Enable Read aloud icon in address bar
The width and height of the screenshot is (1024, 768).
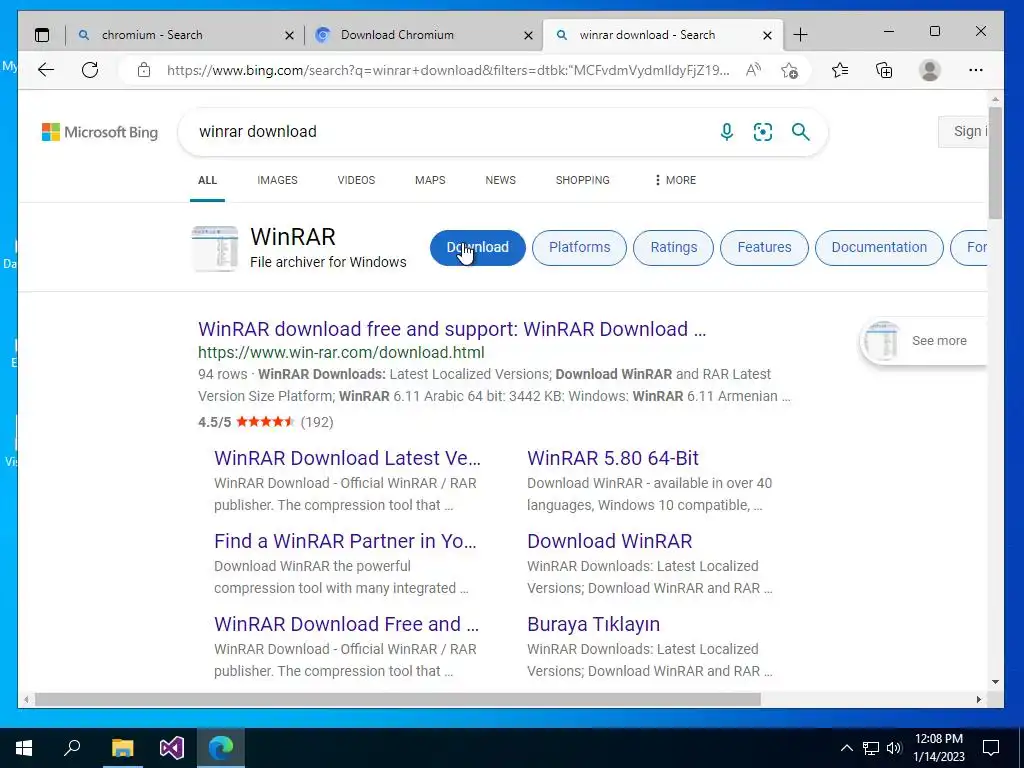coord(753,70)
